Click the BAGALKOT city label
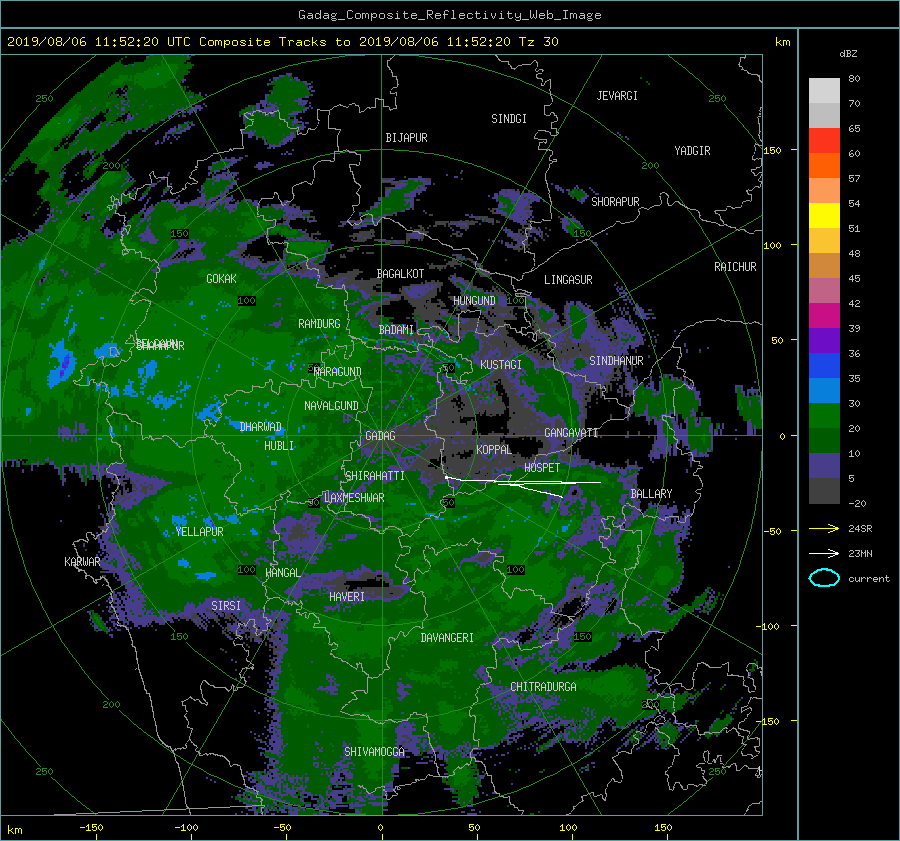 pos(400,274)
